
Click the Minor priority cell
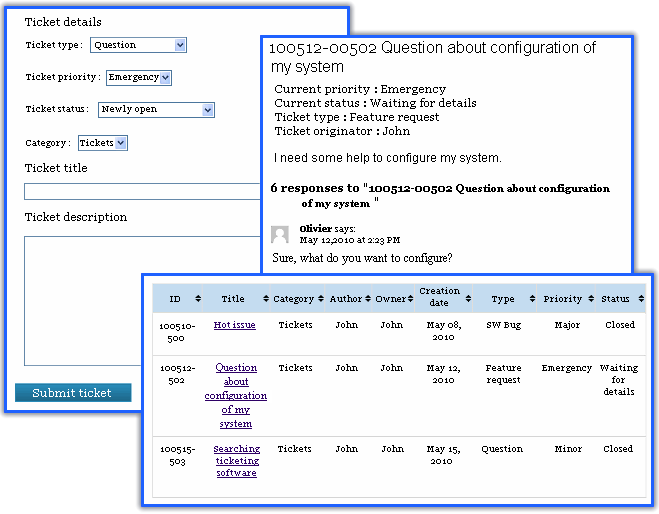pyautogui.click(x=568, y=449)
